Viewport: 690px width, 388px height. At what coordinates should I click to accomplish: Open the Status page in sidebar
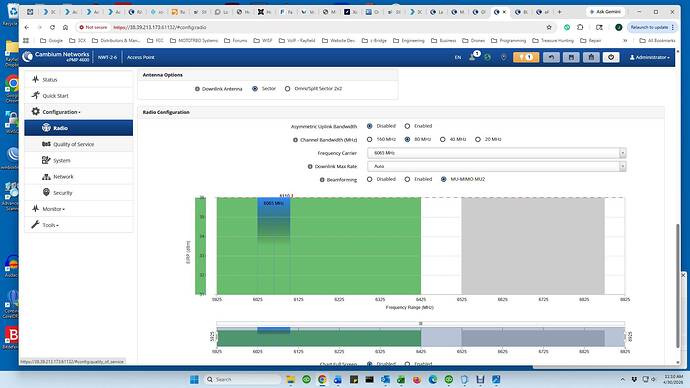click(78, 80)
